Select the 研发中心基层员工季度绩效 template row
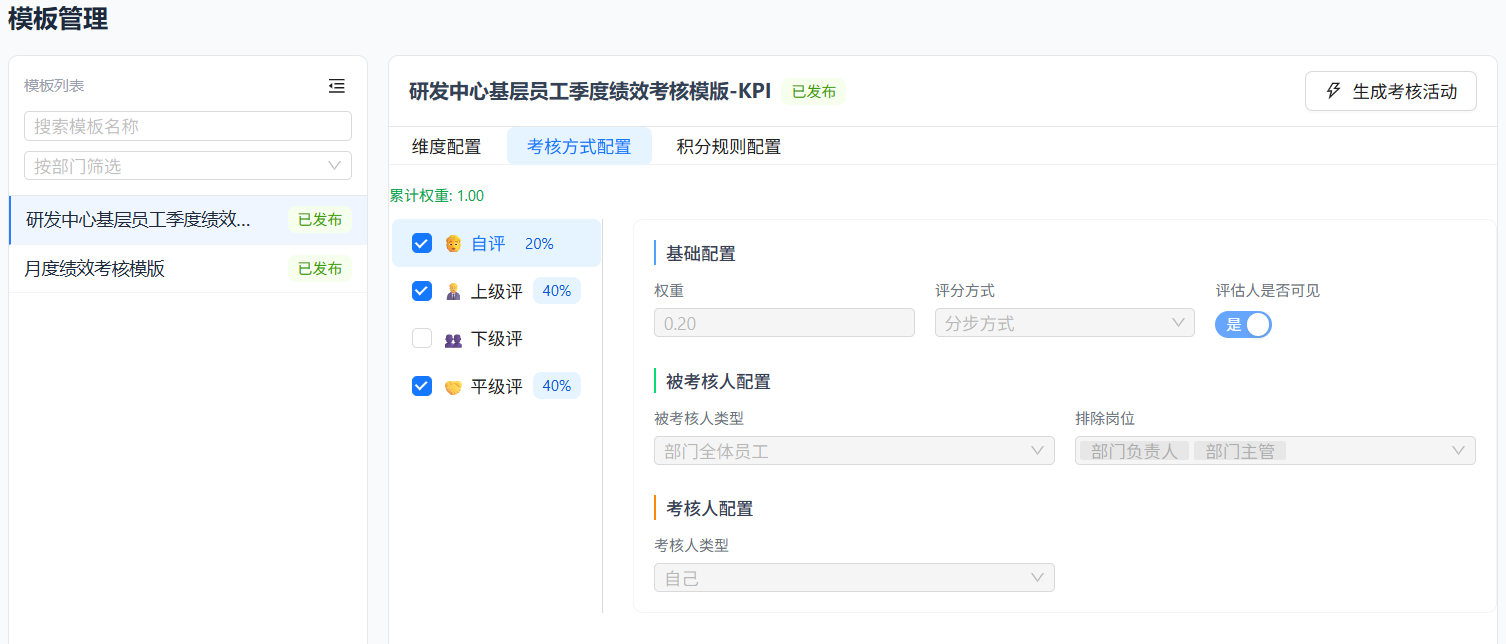The width and height of the screenshot is (1506, 644). (x=188, y=220)
